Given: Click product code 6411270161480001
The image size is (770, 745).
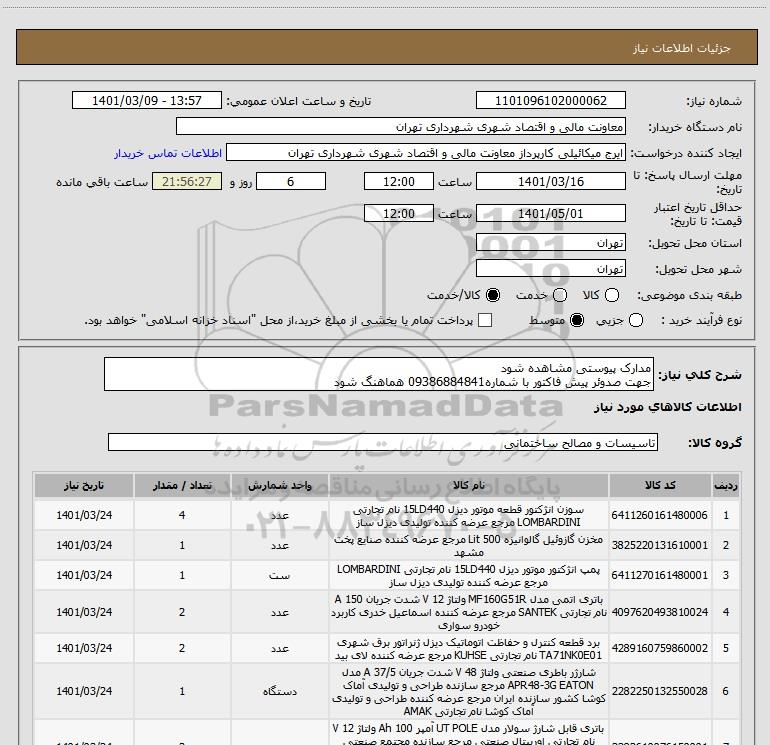Looking at the screenshot, I should point(660,575).
